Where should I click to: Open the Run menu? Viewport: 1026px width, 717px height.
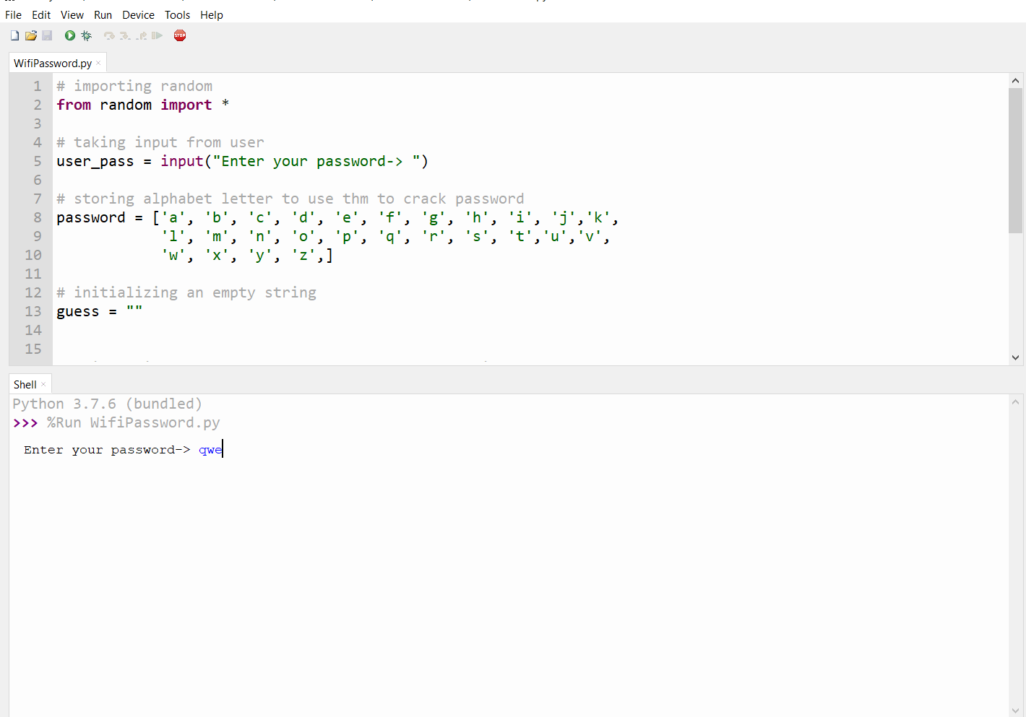click(x=103, y=15)
